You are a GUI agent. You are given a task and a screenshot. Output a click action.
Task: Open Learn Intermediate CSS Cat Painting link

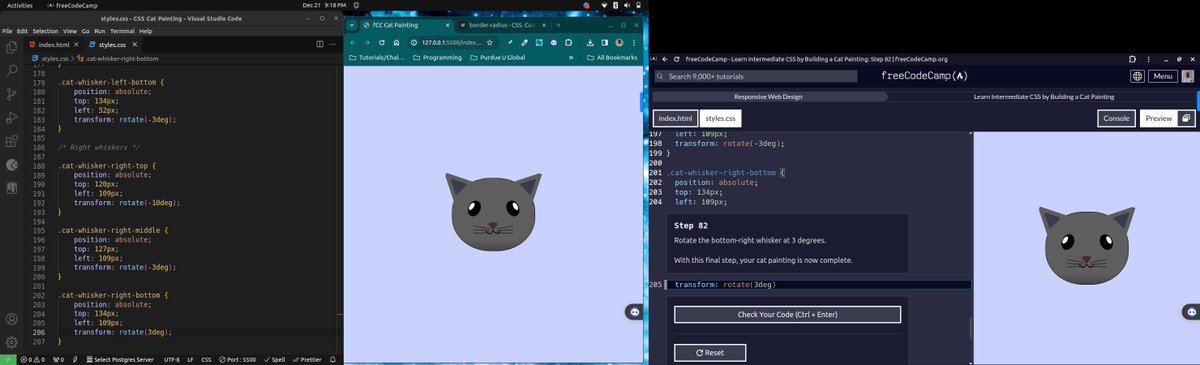click(1043, 96)
